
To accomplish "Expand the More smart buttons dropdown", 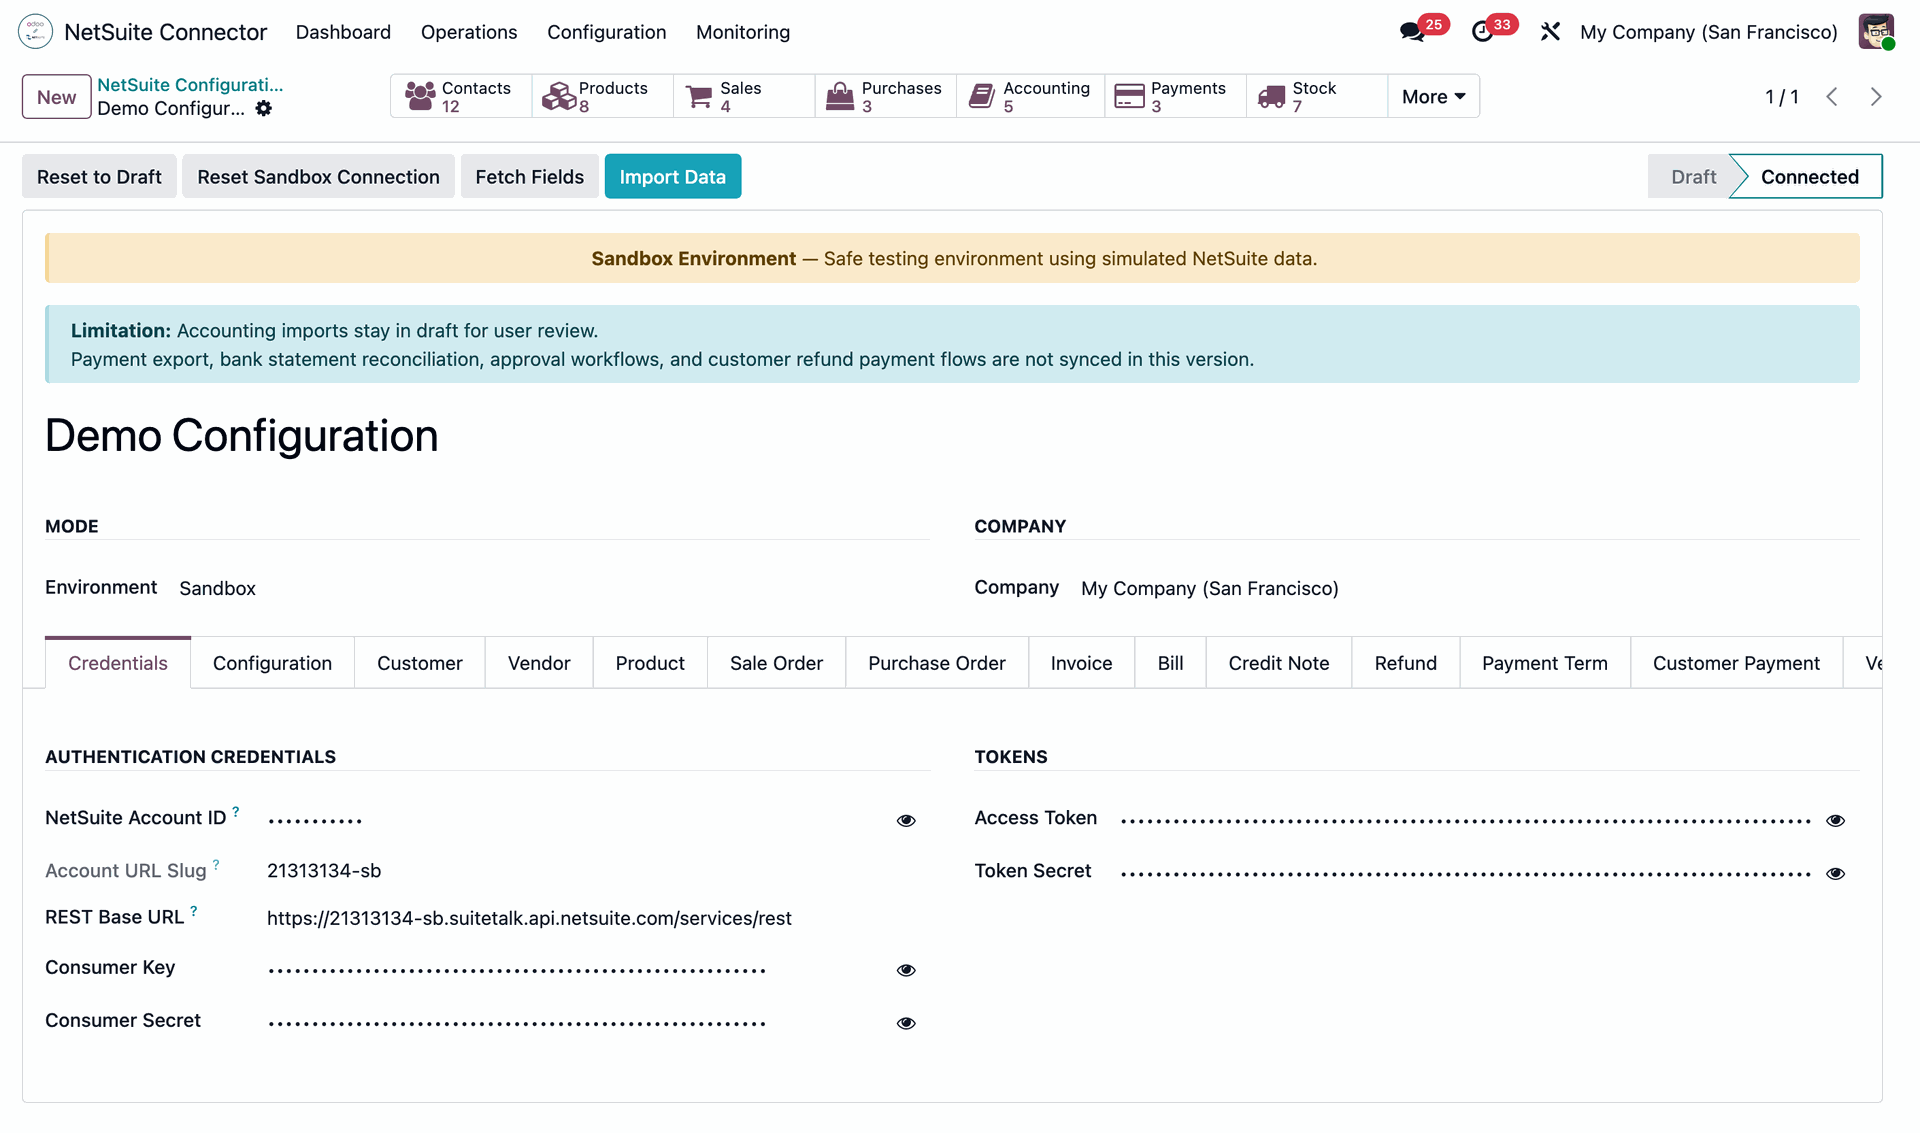I will (x=1433, y=97).
